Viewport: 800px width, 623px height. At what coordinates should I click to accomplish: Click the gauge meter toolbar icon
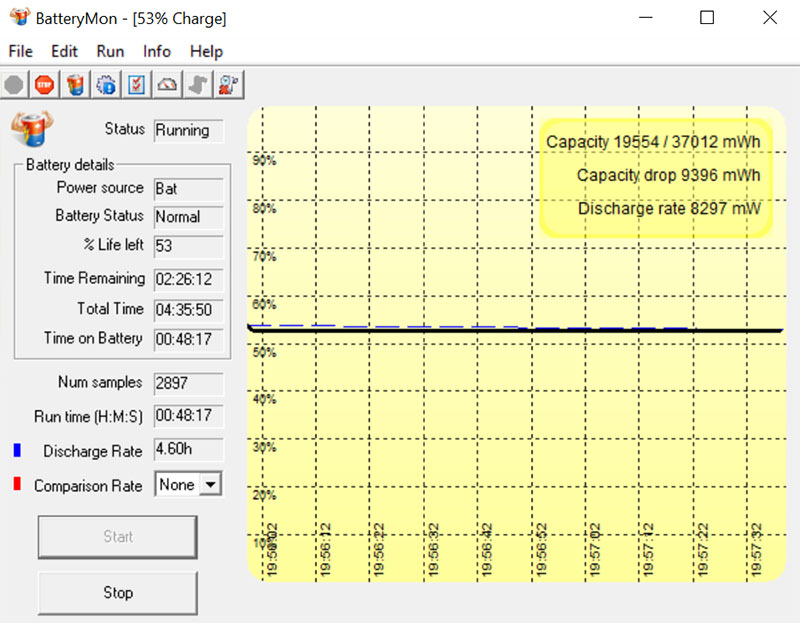[168, 85]
